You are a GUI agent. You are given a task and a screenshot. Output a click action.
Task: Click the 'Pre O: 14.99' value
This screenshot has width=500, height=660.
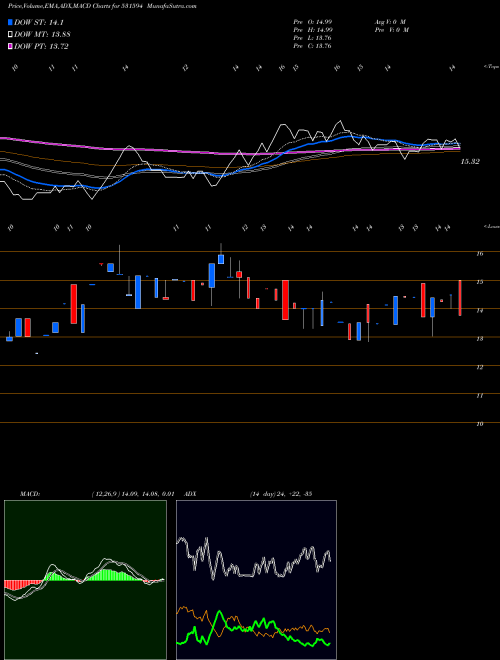pos(313,22)
